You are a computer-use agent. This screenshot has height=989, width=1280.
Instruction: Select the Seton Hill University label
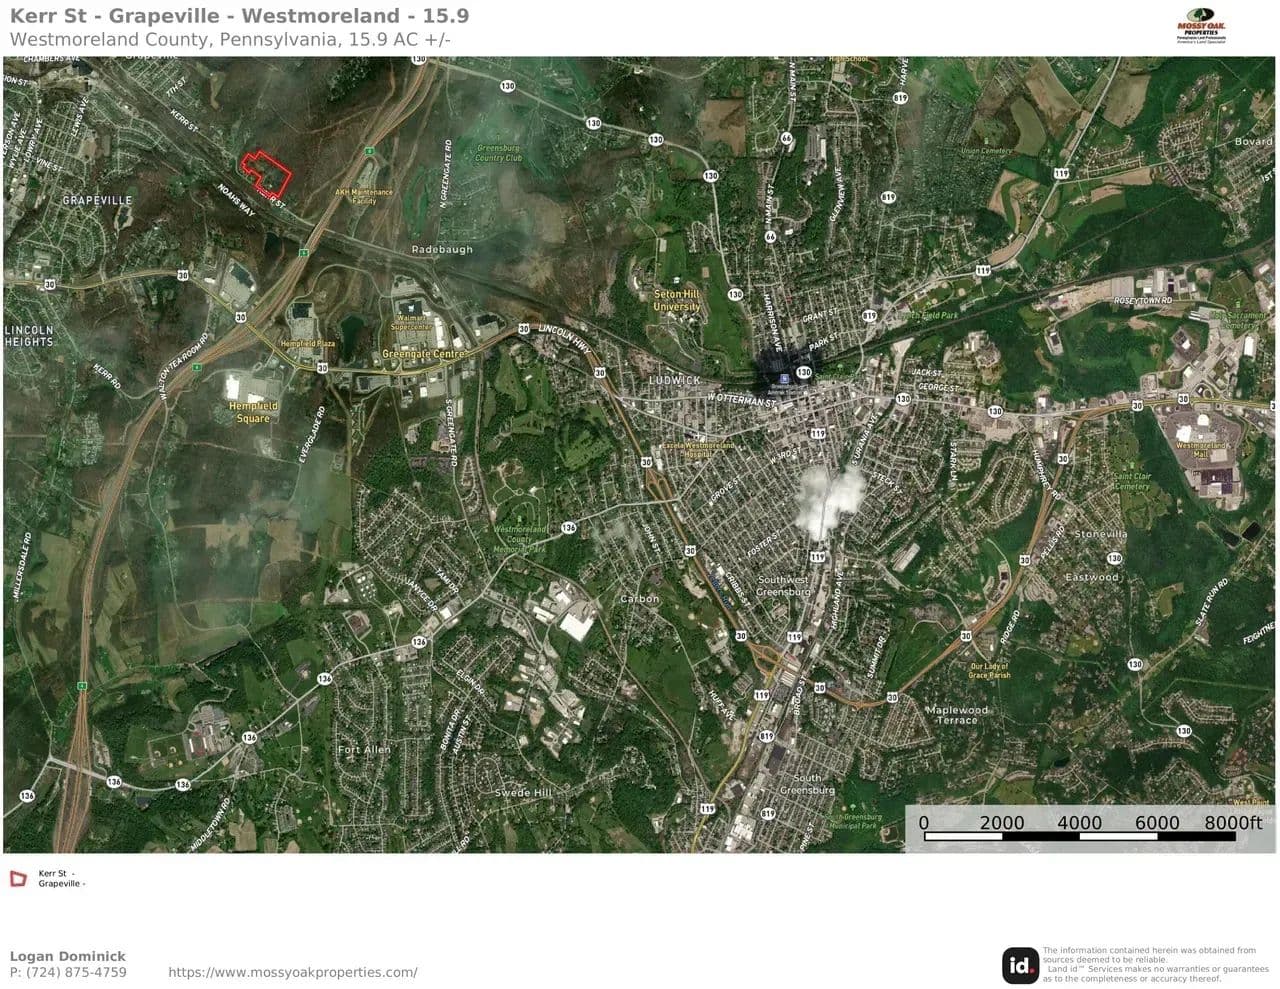click(x=677, y=300)
